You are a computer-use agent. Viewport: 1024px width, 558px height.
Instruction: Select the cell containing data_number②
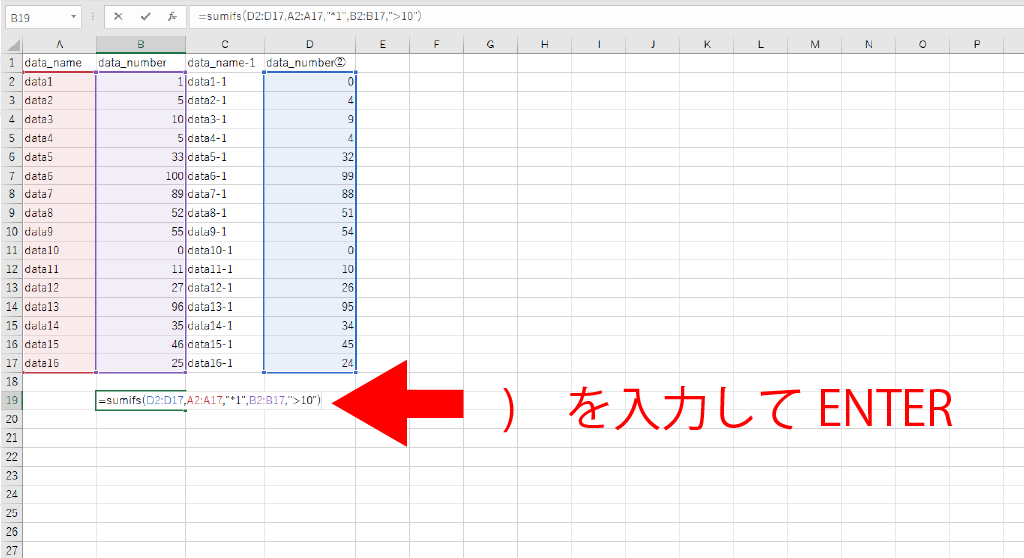310,62
